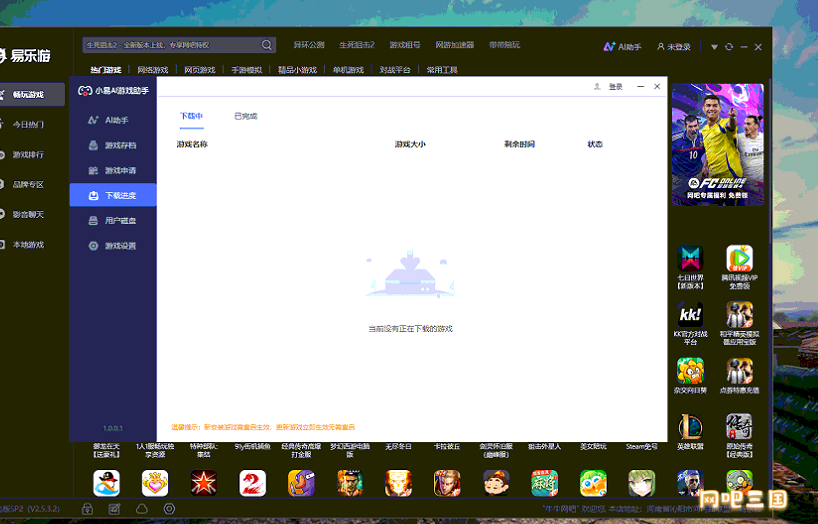Viewport: 818px width, 524px height.
Task: Click the edit note icon in the bottom bar
Action: [114, 508]
